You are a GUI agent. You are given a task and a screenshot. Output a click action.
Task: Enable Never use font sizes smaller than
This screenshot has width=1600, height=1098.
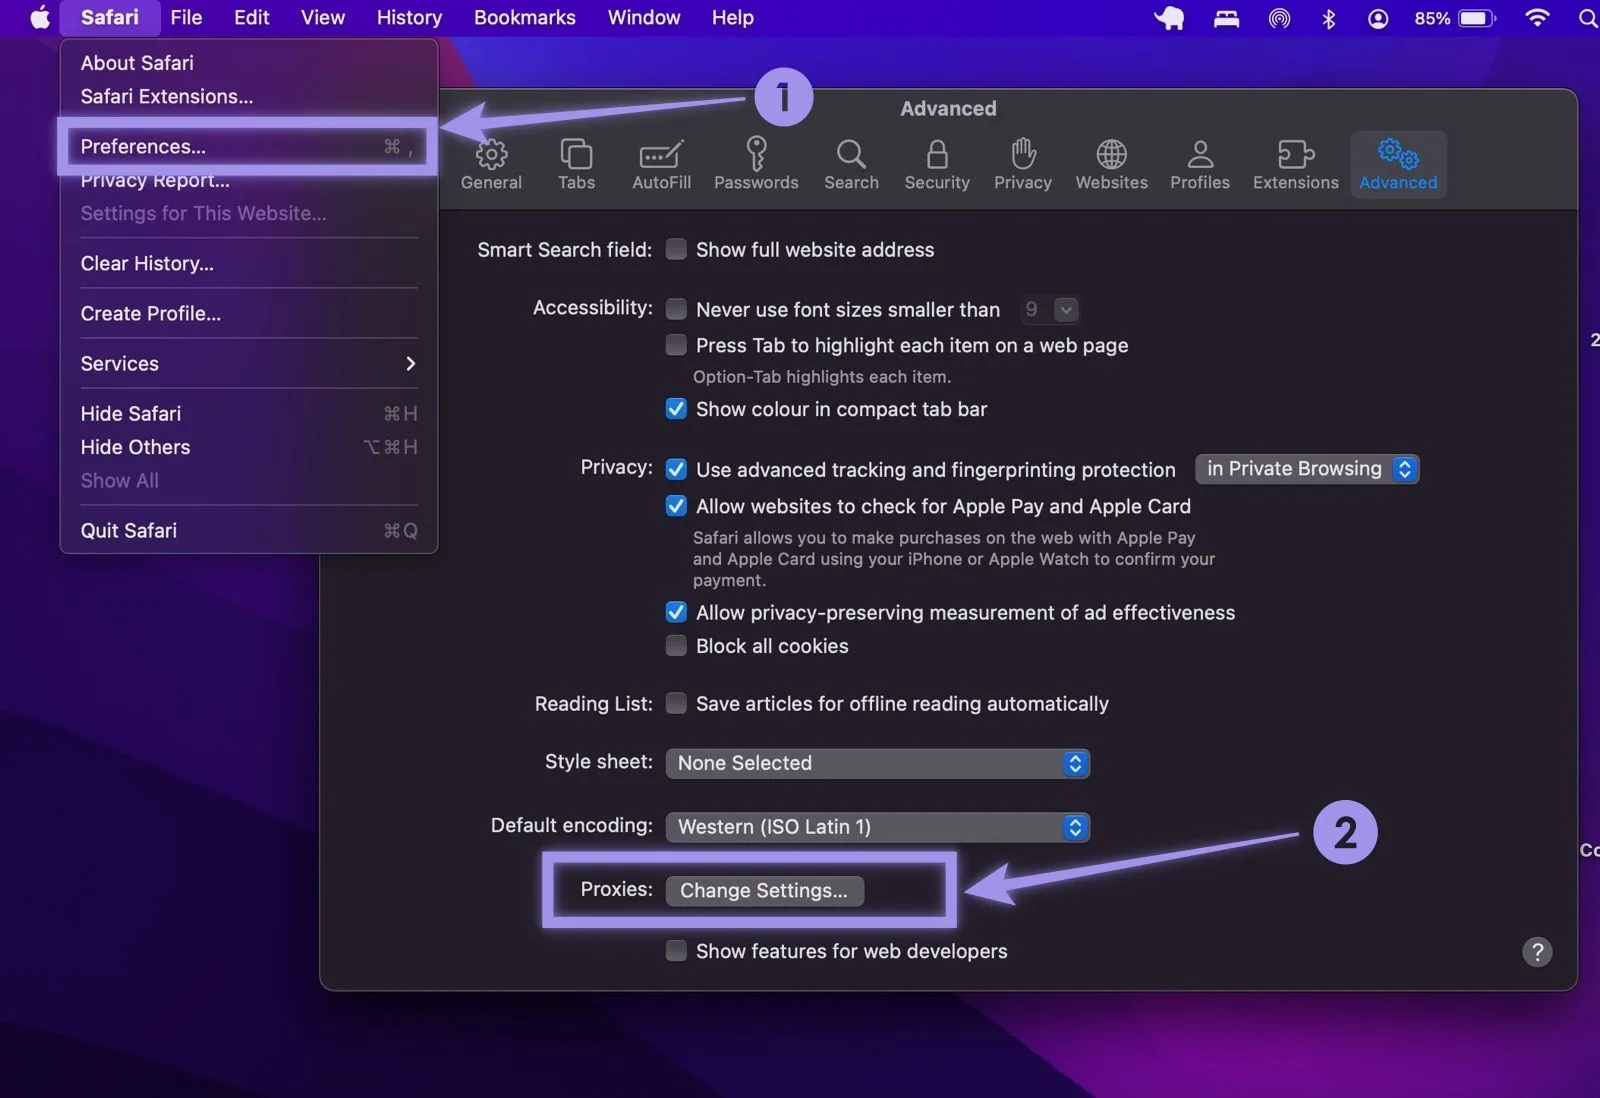click(677, 309)
